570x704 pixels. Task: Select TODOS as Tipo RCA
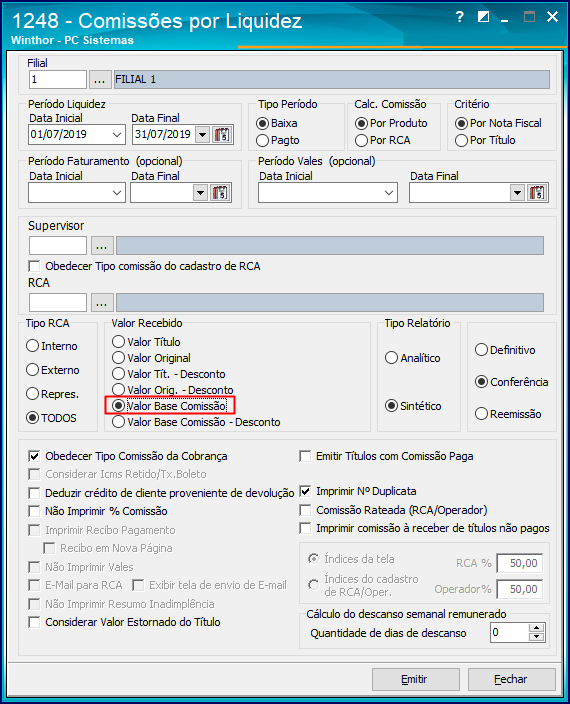coord(51,418)
